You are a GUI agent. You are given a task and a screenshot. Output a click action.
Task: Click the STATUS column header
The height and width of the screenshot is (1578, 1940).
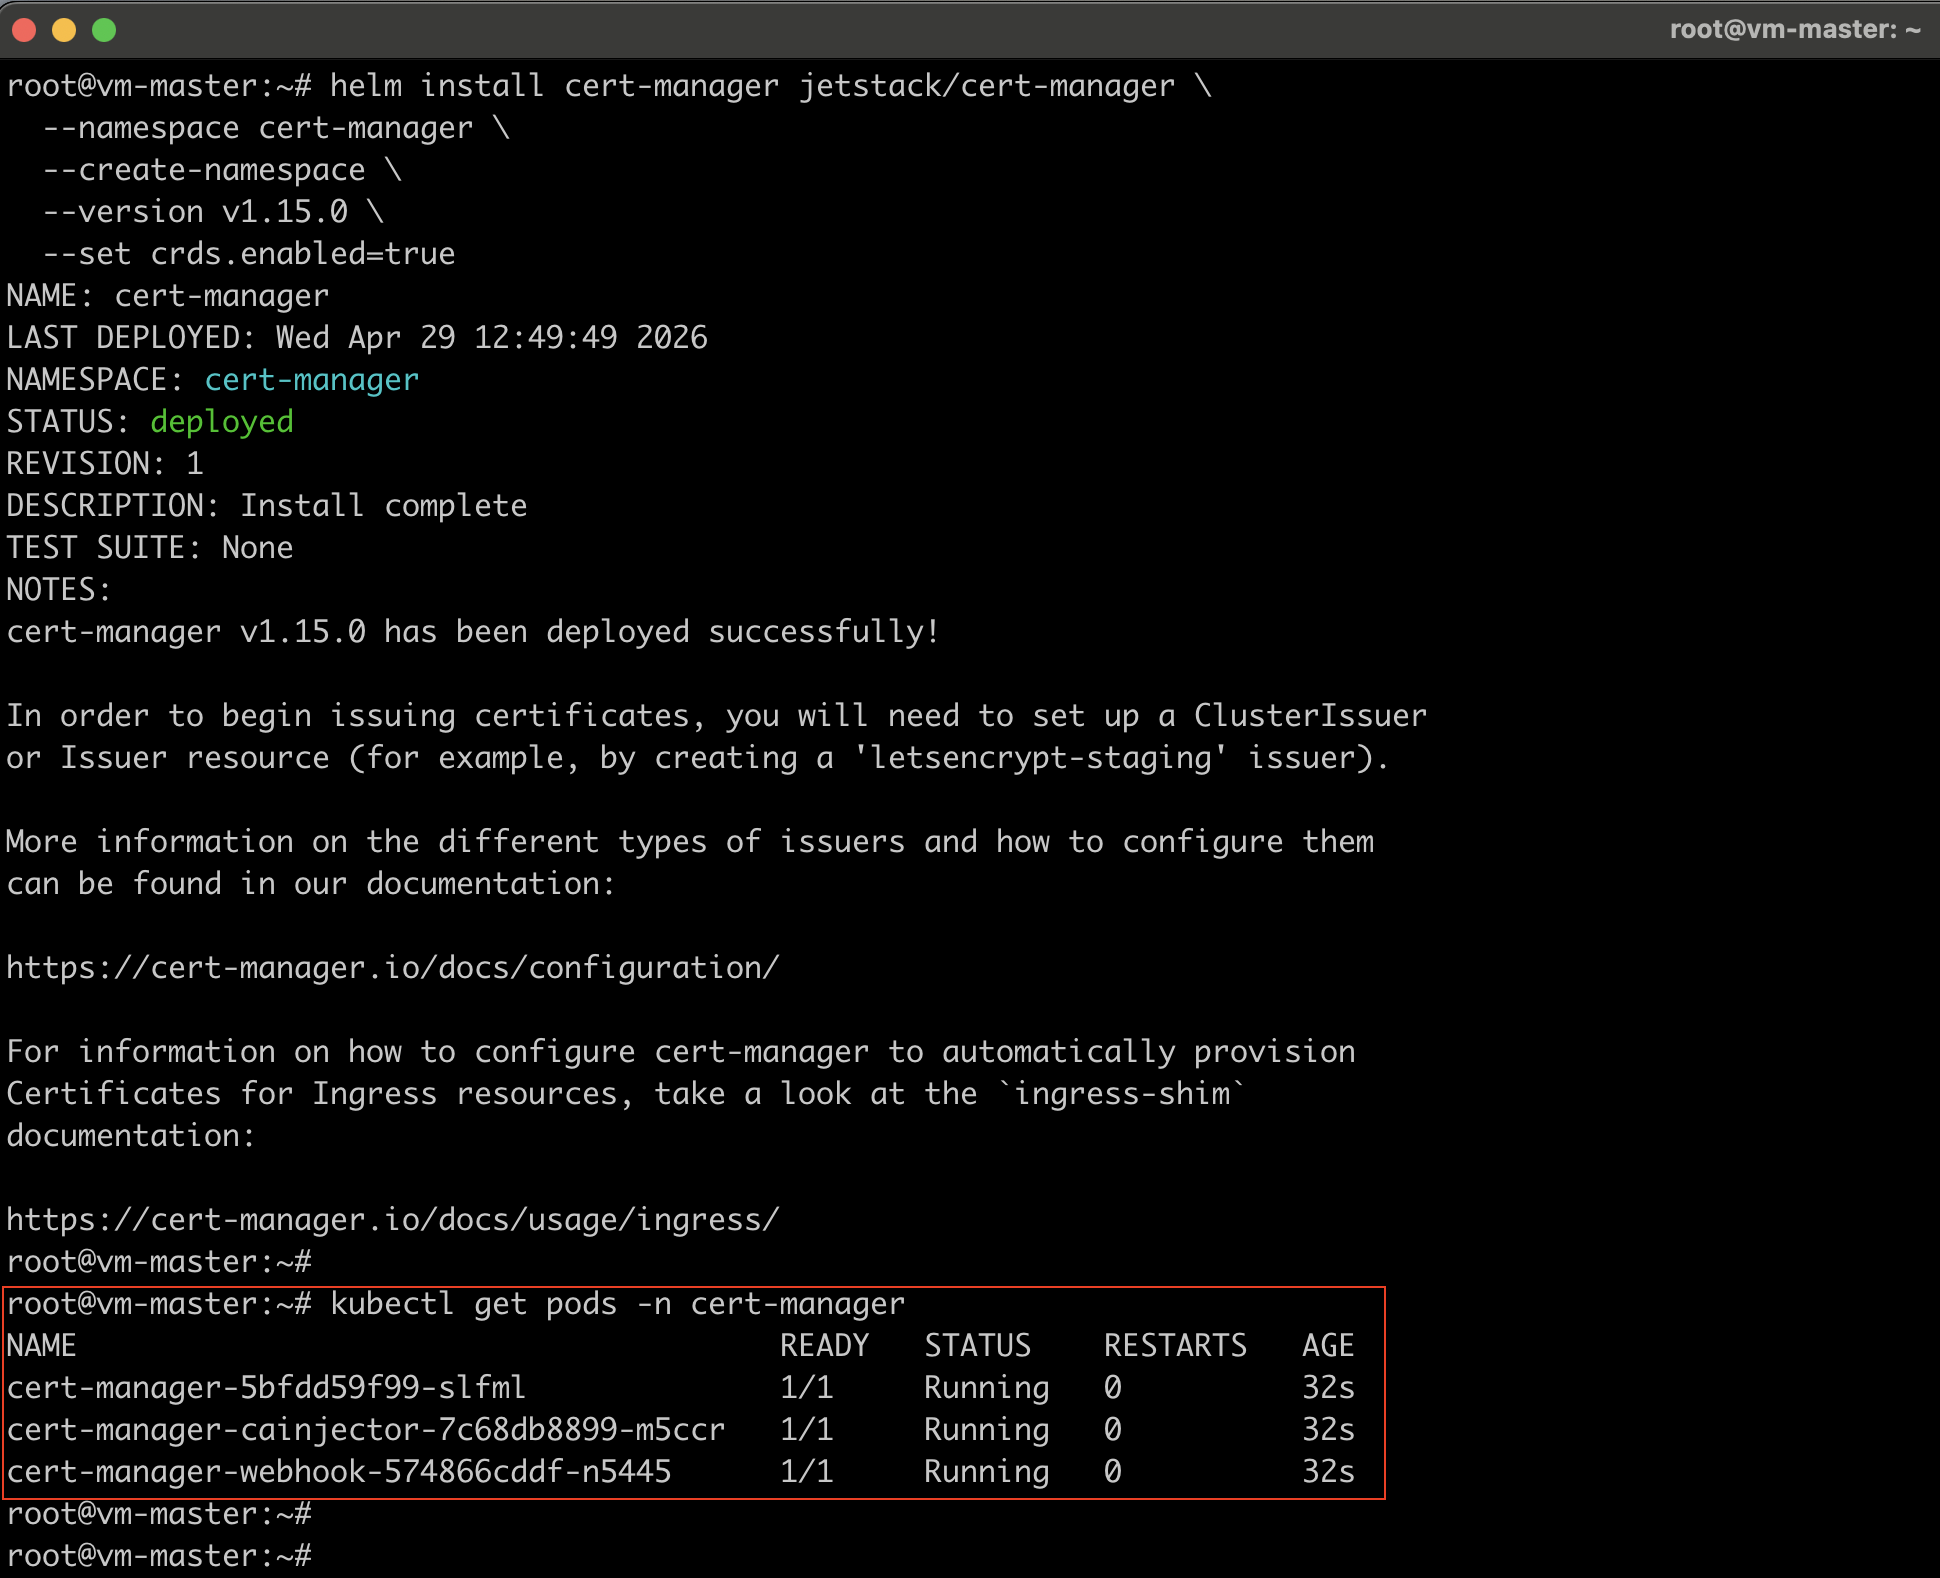(x=977, y=1346)
